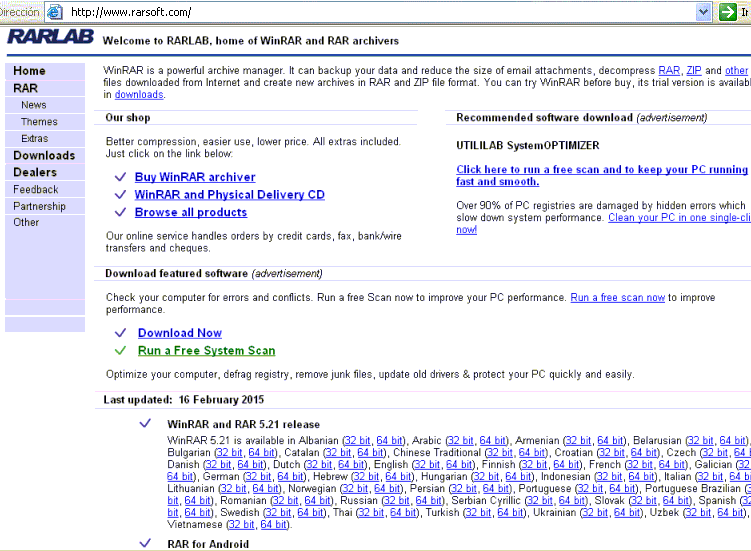Follow the RAR link in the intro paragraph

pos(669,70)
